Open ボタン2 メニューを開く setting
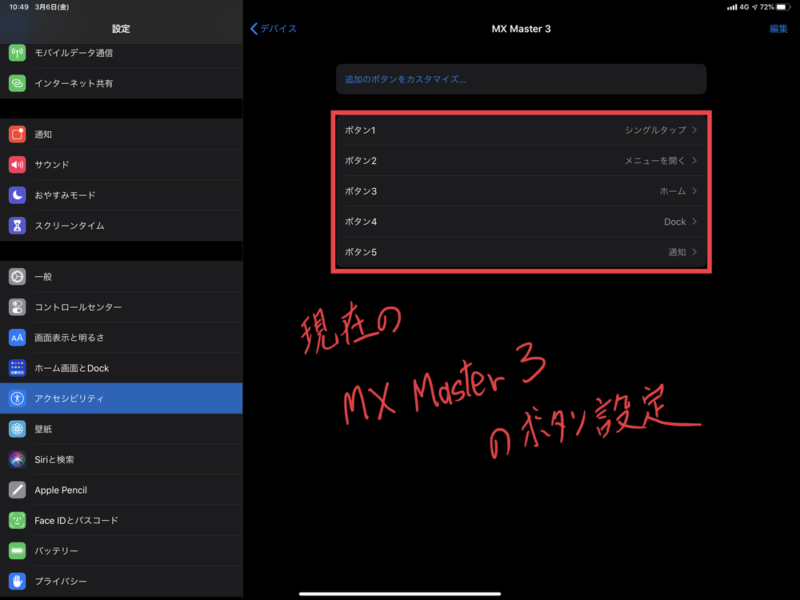800x600 pixels. click(521, 161)
